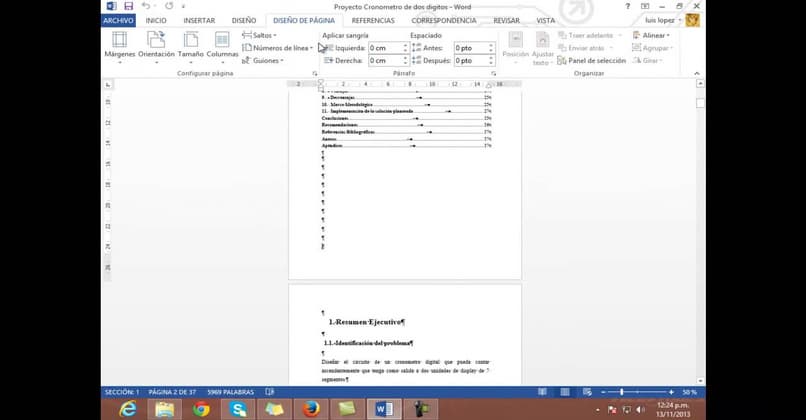Open the Orientación options

click(156, 47)
